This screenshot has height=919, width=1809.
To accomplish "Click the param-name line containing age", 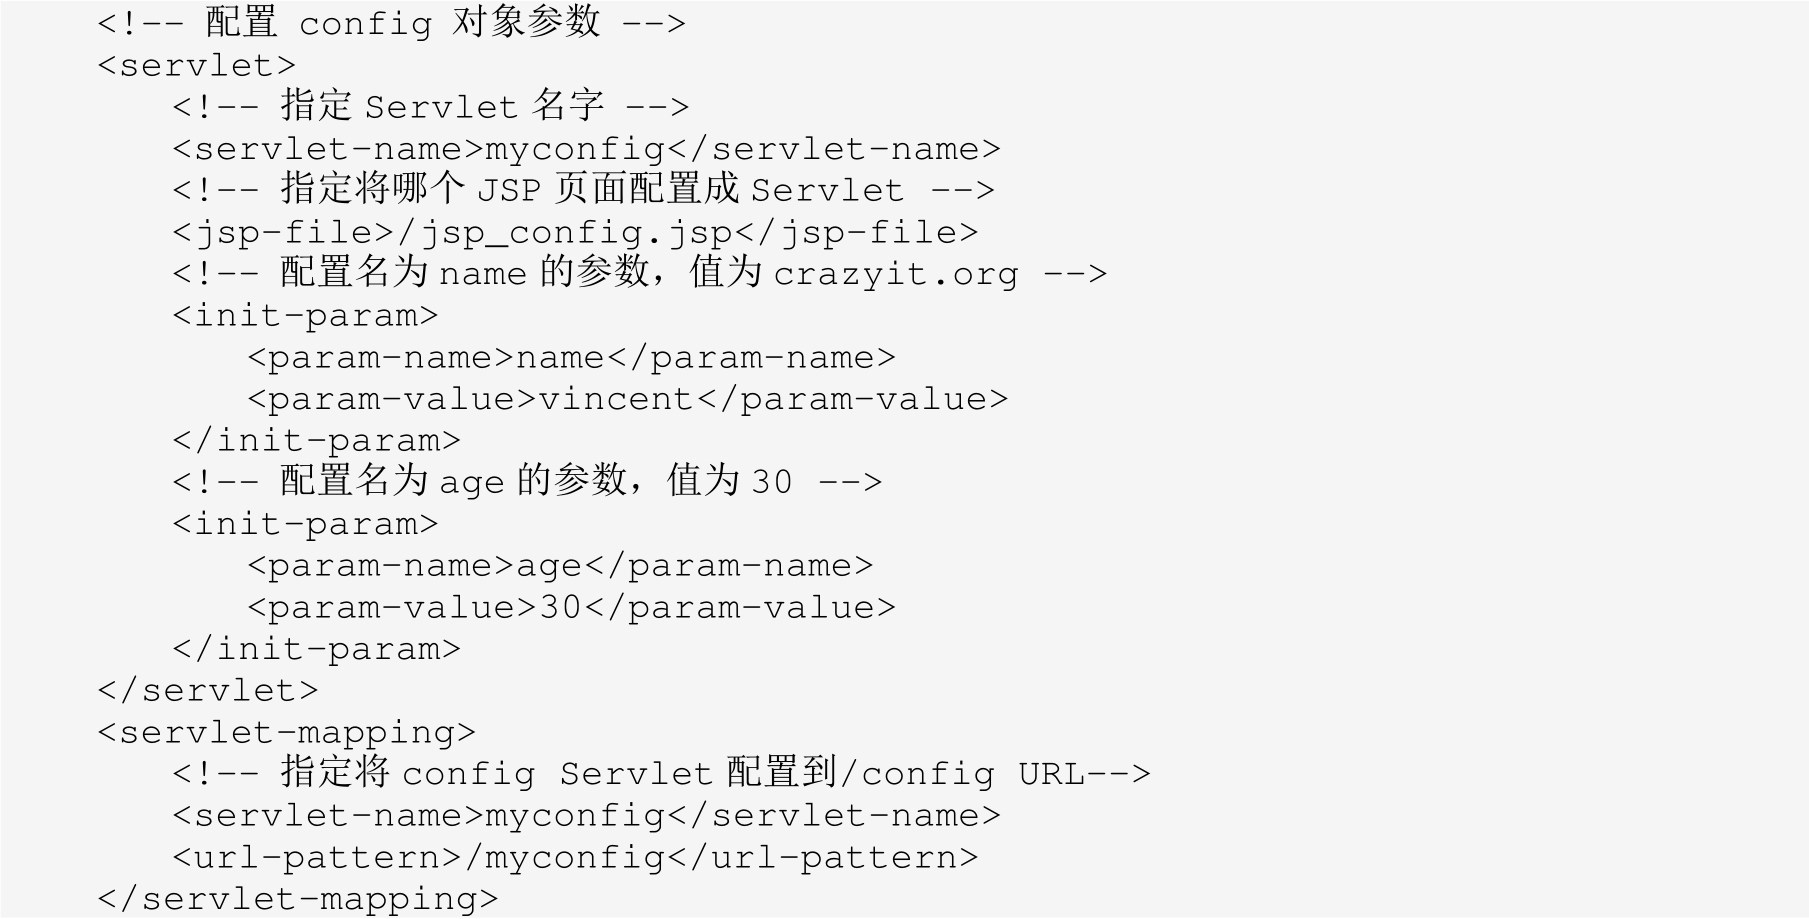I will click(560, 565).
